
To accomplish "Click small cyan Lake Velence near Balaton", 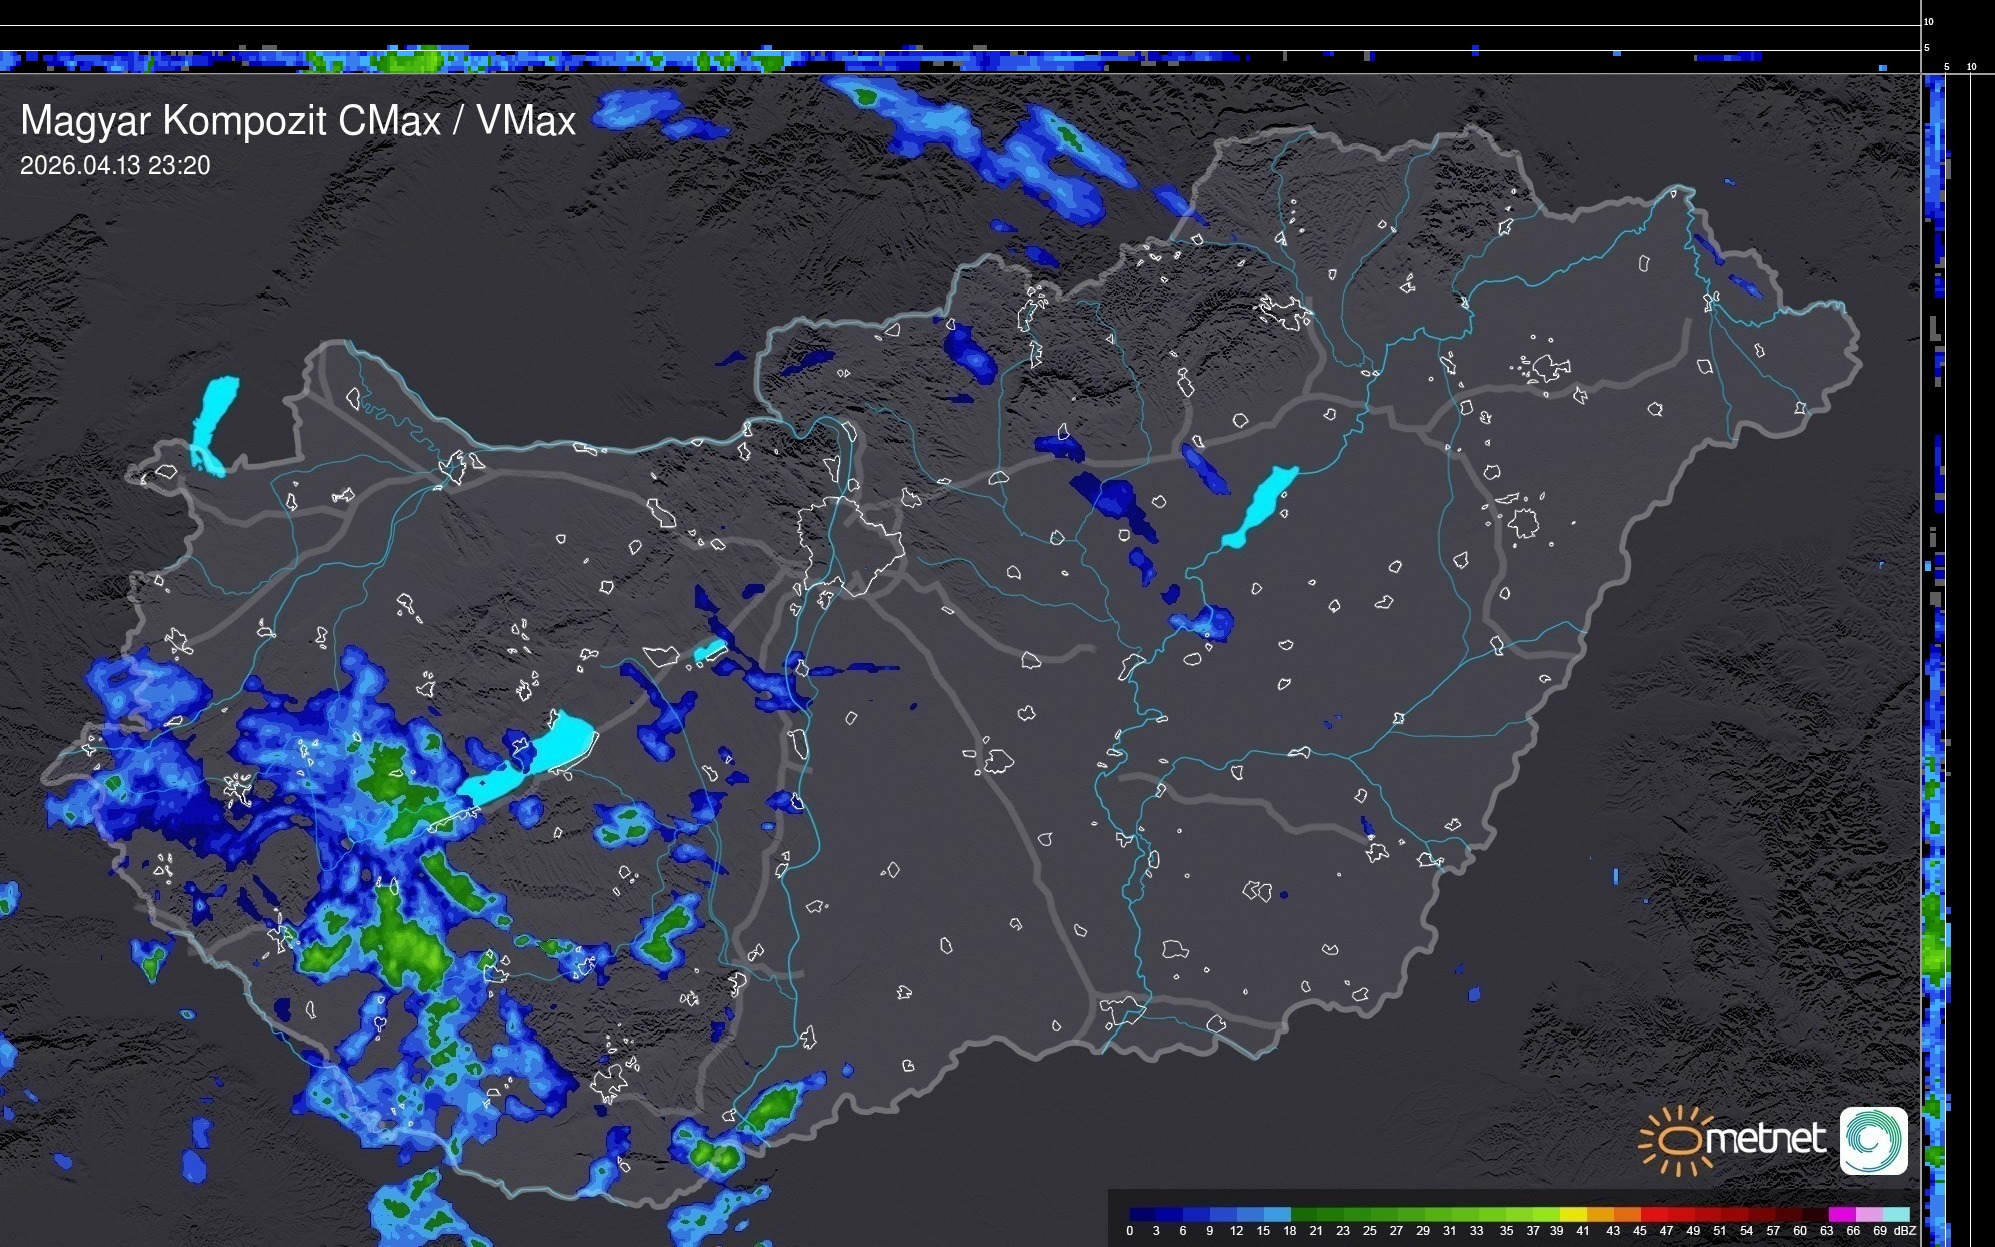I will click(x=709, y=651).
